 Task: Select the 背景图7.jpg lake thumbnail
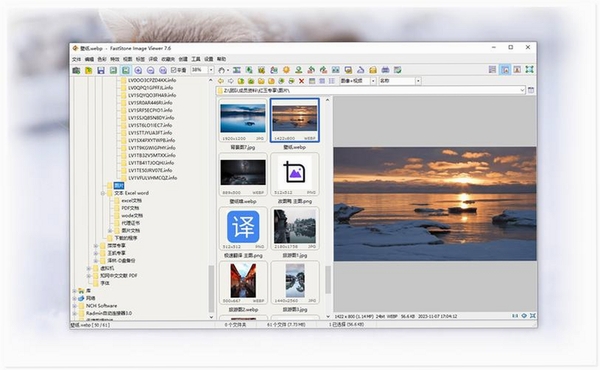pyautogui.click(x=243, y=121)
